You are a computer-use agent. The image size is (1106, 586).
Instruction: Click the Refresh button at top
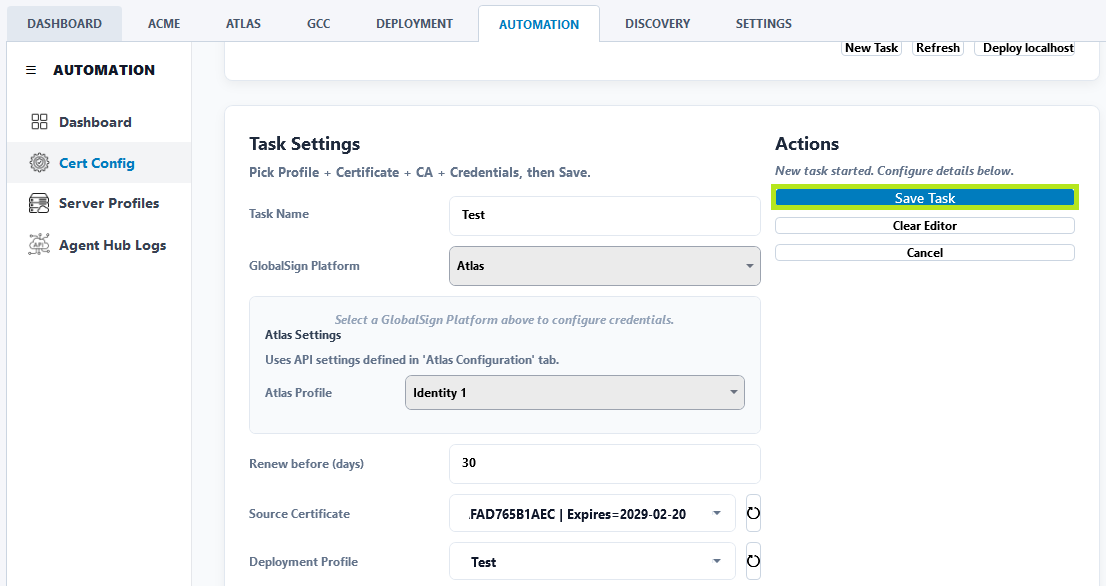click(937, 48)
